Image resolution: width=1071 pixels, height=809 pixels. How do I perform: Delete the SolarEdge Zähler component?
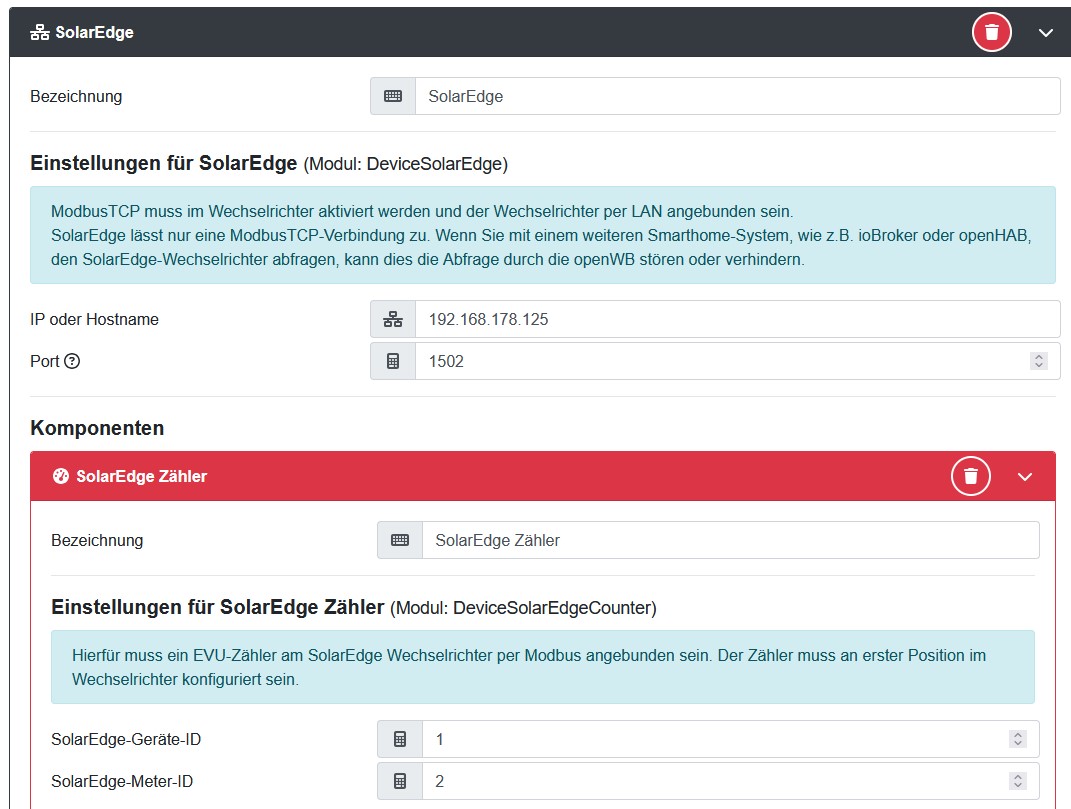point(970,476)
